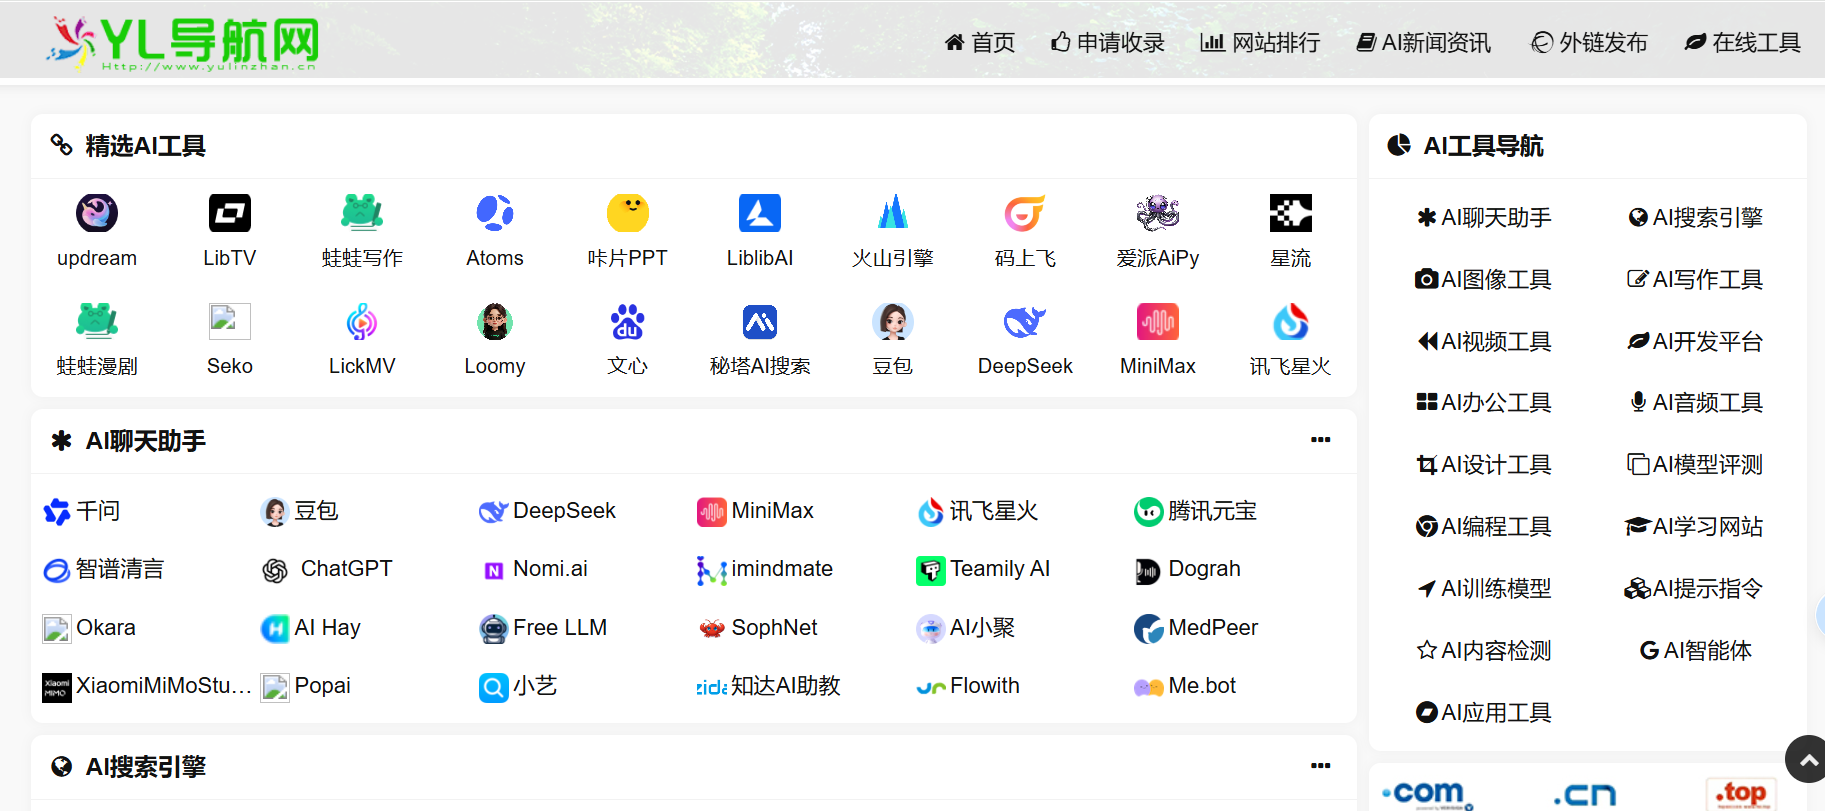Screen dimensions: 1825x811
Task: Open 网站排行 in the top navigation
Action: pyautogui.click(x=1260, y=42)
